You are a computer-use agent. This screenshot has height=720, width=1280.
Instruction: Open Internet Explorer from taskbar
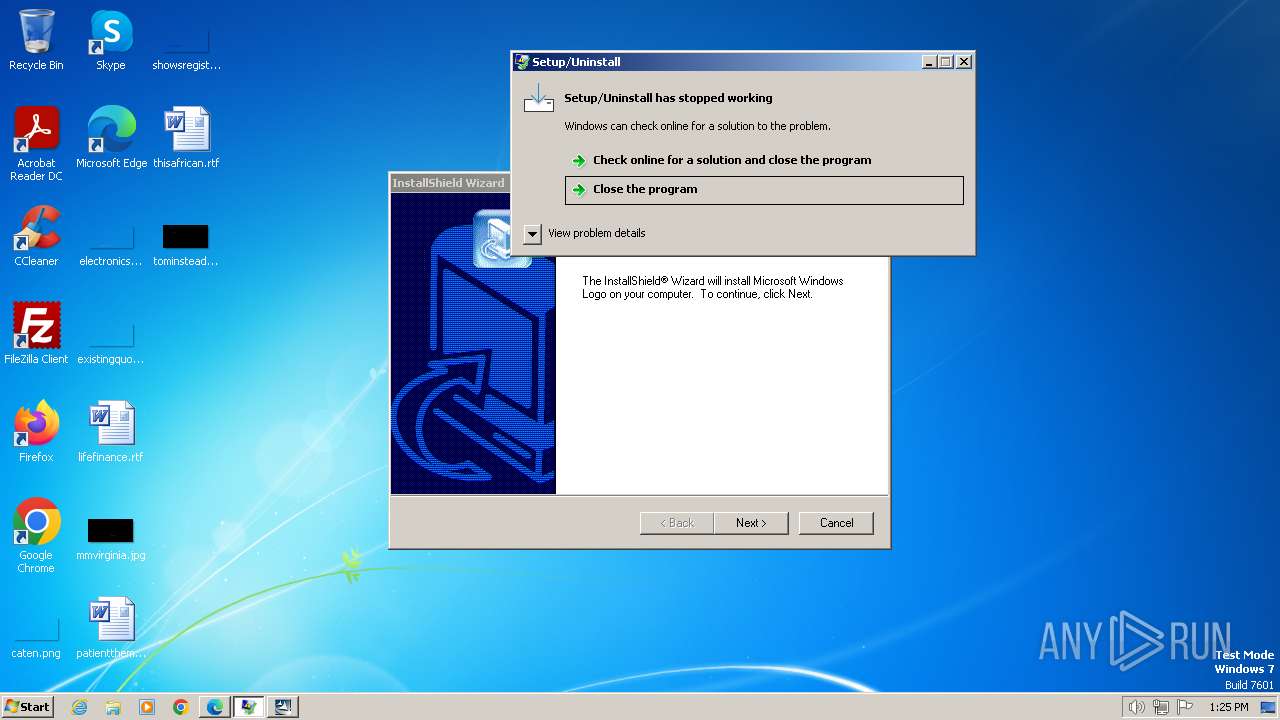click(x=79, y=707)
